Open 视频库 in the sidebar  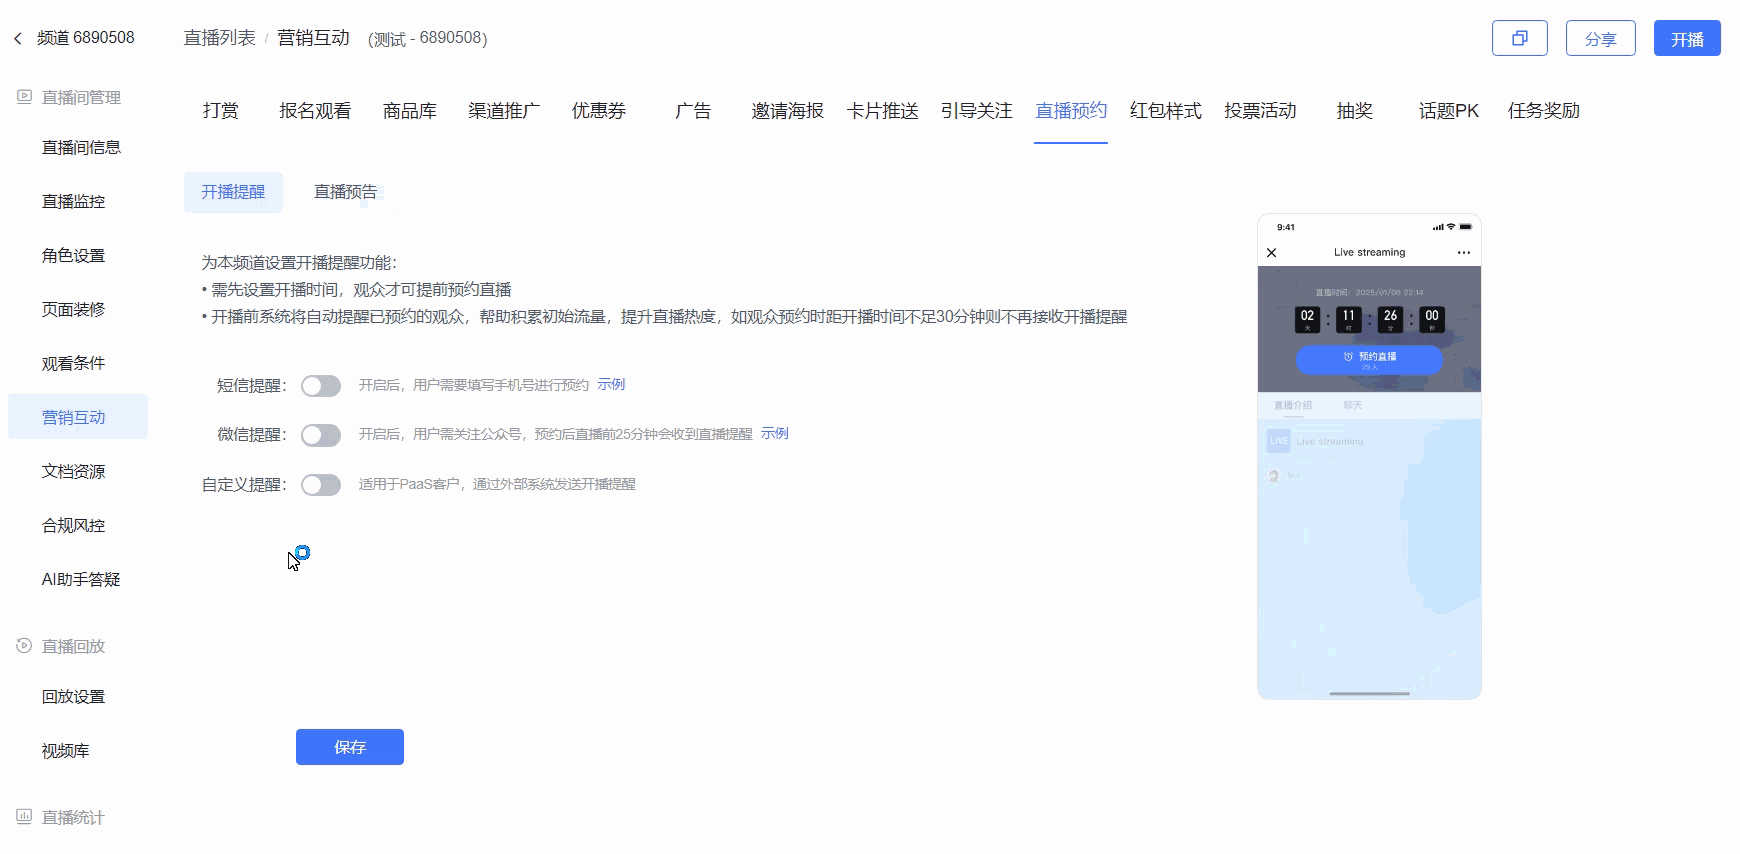(x=65, y=750)
